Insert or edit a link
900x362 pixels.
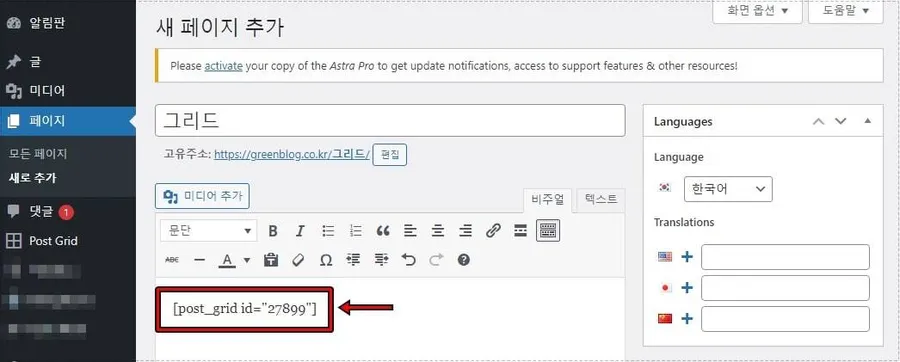(x=493, y=231)
